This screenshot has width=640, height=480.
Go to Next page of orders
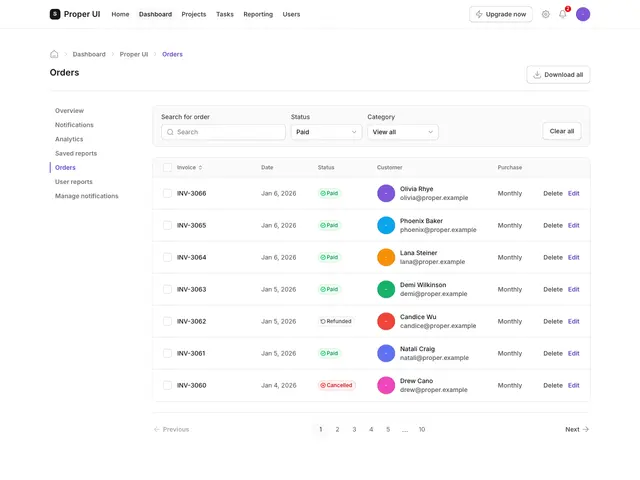(577, 429)
